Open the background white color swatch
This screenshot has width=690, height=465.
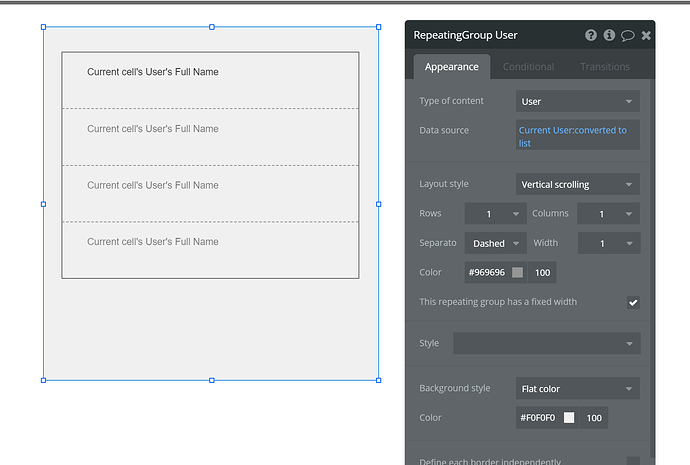pyautogui.click(x=569, y=418)
